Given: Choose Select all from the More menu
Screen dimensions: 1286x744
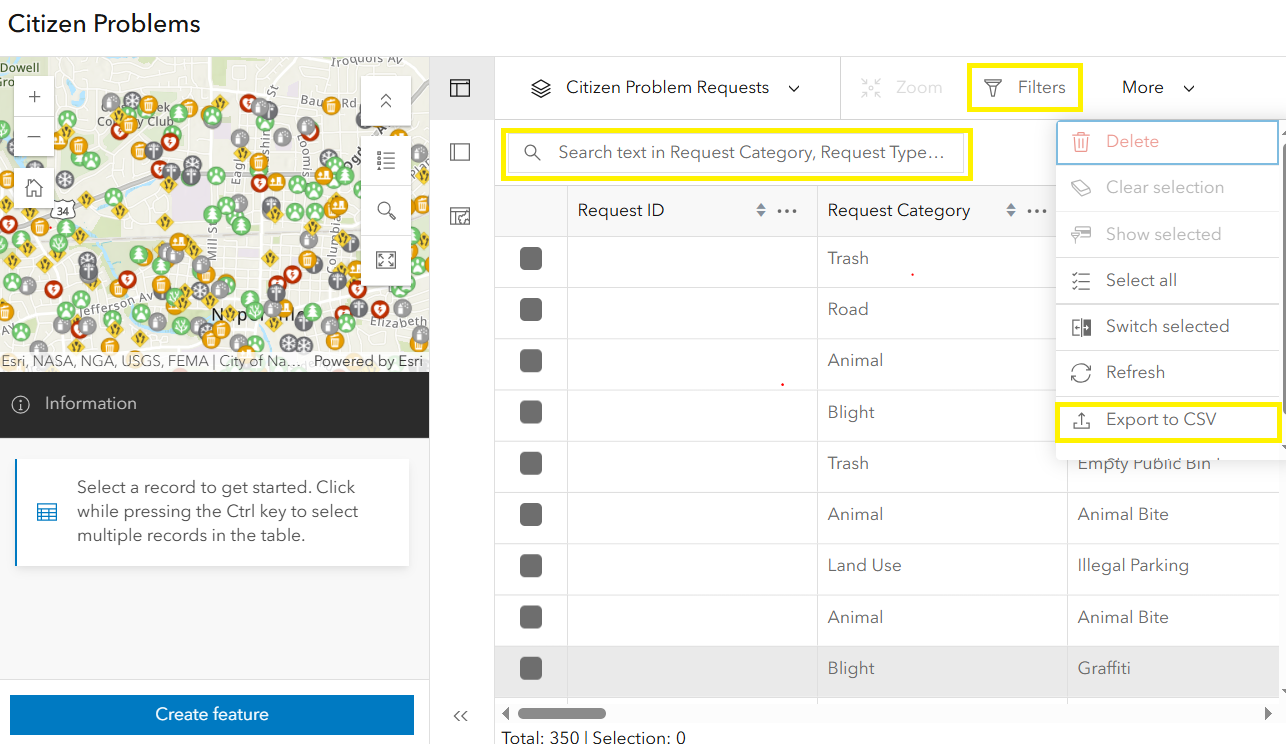Looking at the screenshot, I should click(x=1141, y=281).
